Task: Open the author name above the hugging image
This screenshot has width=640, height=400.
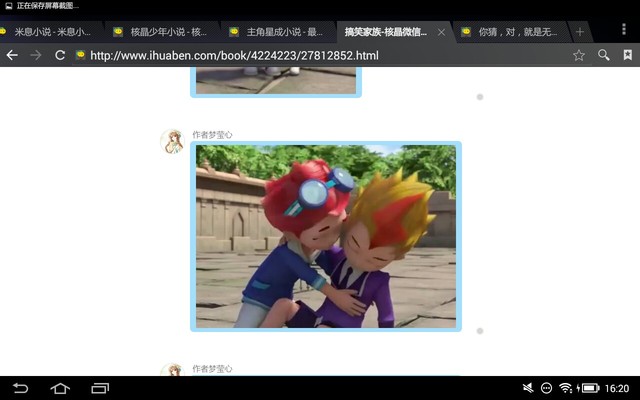Action: [212, 135]
